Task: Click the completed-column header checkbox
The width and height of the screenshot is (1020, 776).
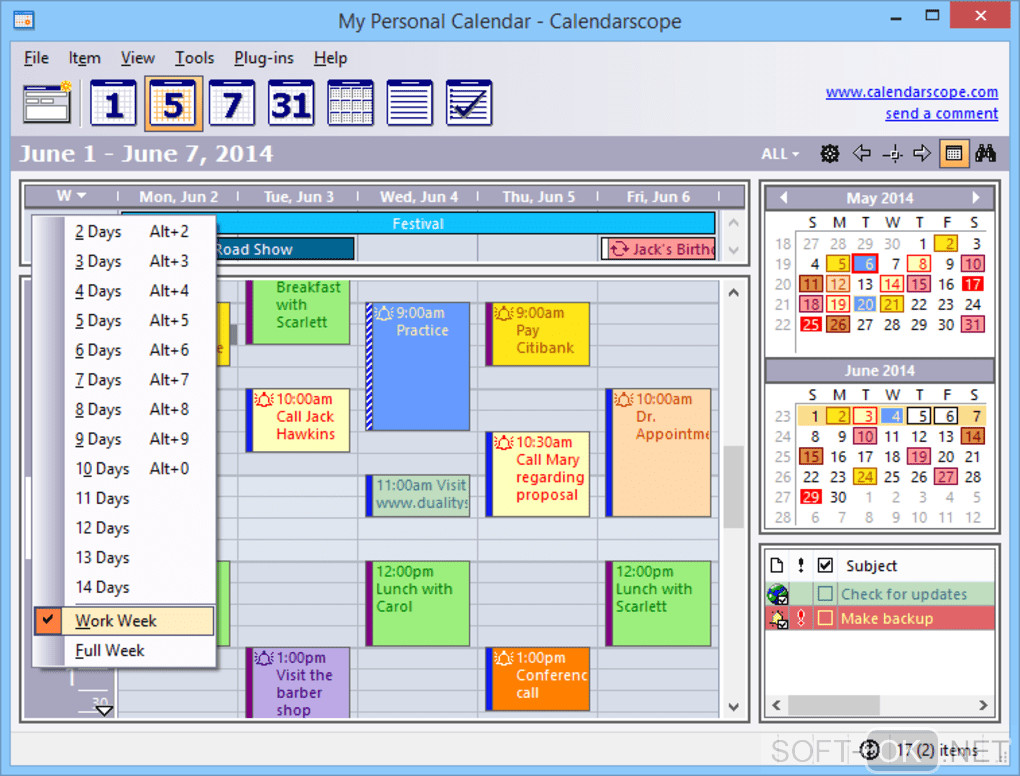Action: point(825,565)
